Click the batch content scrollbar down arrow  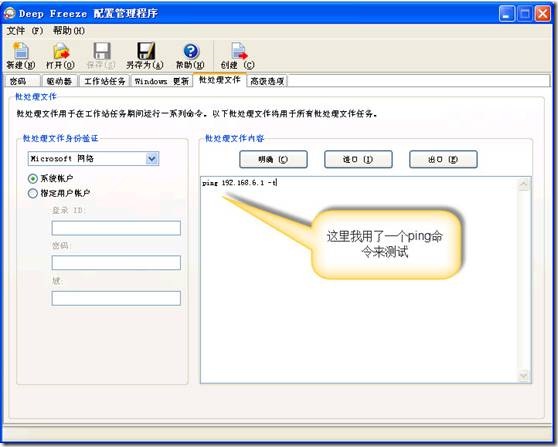[523, 375]
